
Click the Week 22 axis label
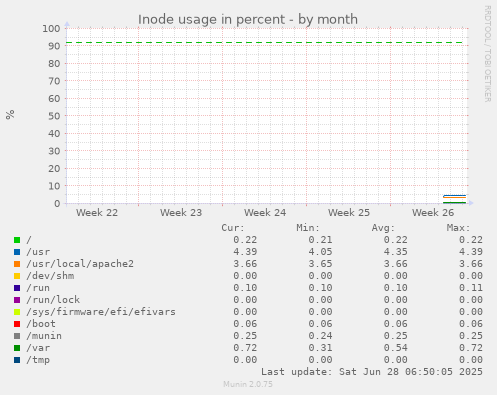[97, 213]
